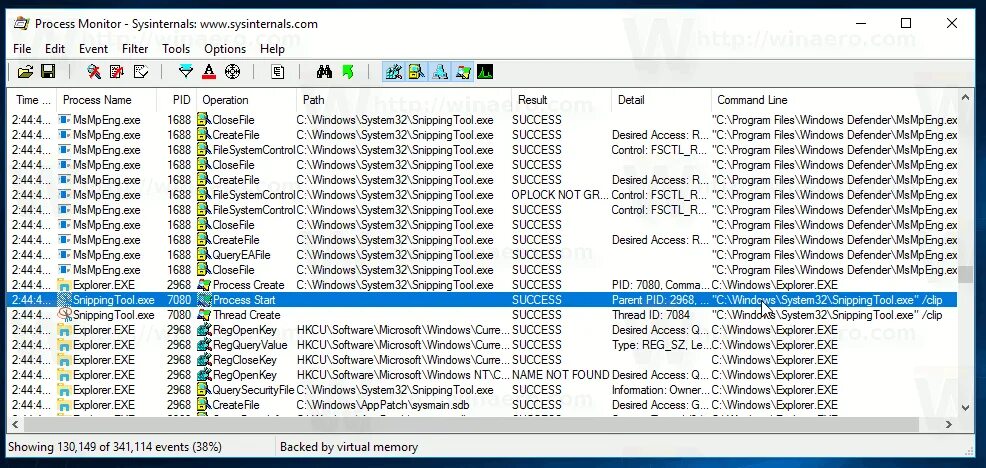The width and height of the screenshot is (986, 468).
Task: Select the crosshair target window icon
Action: point(233,72)
